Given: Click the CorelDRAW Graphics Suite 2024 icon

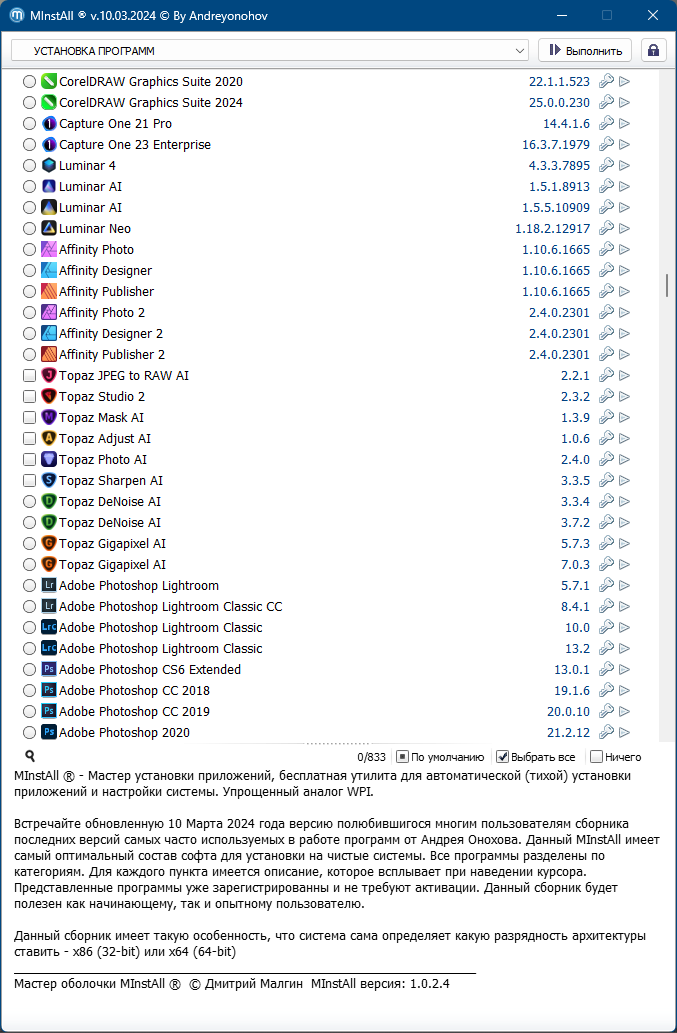Looking at the screenshot, I should tap(49, 103).
